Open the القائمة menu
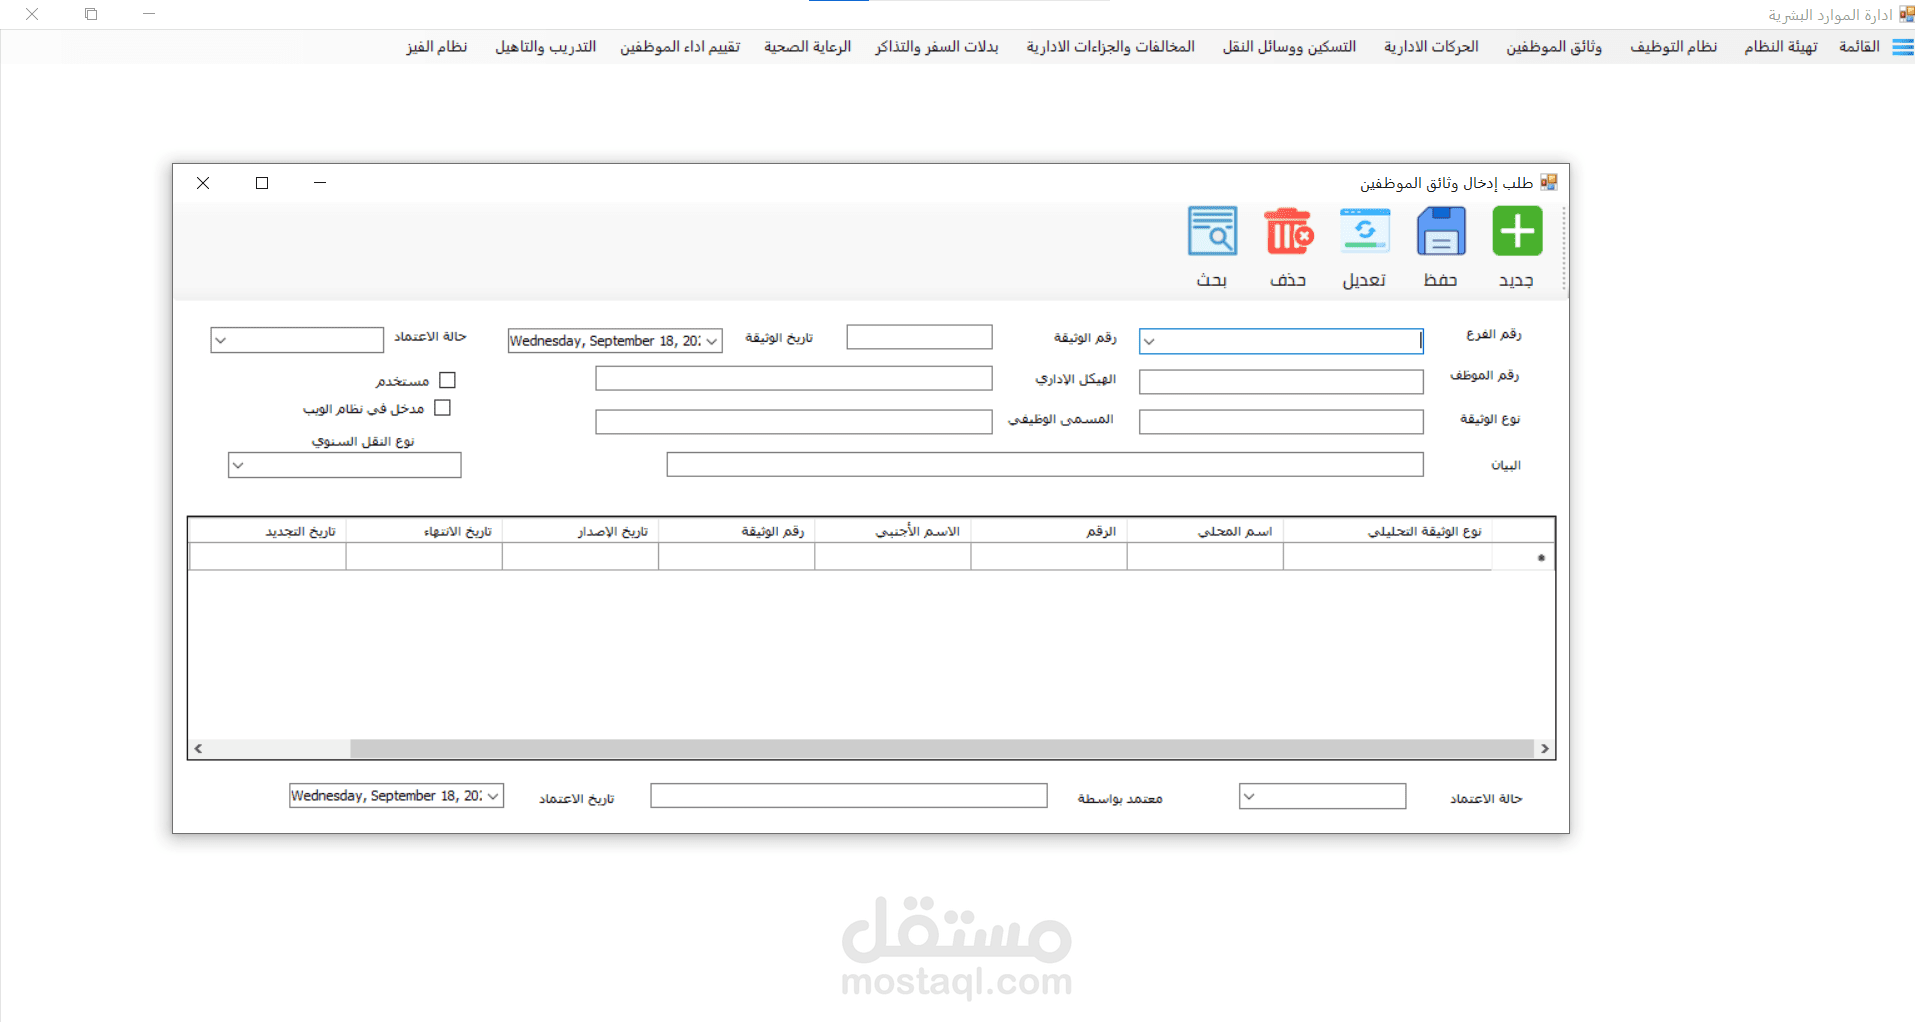 tap(1859, 47)
